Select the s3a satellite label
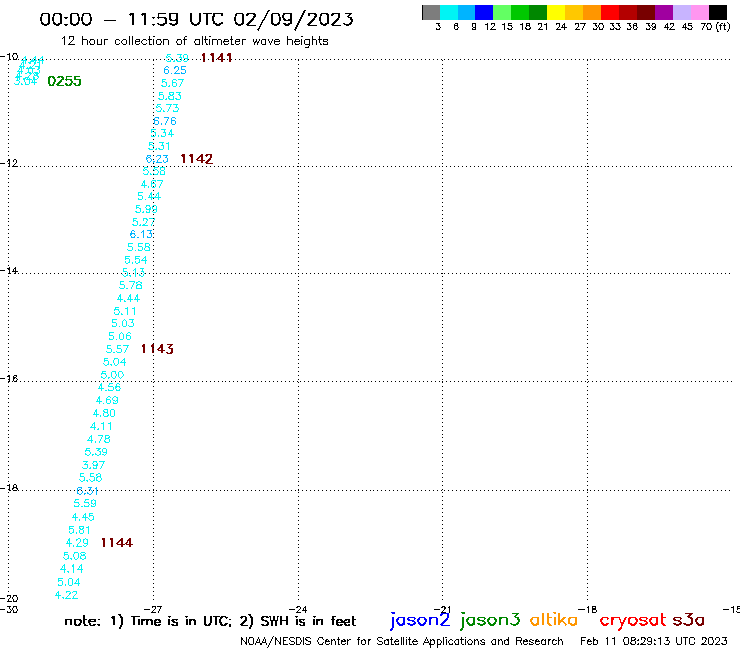The height and width of the screenshot is (650, 740). pyautogui.click(x=688, y=620)
